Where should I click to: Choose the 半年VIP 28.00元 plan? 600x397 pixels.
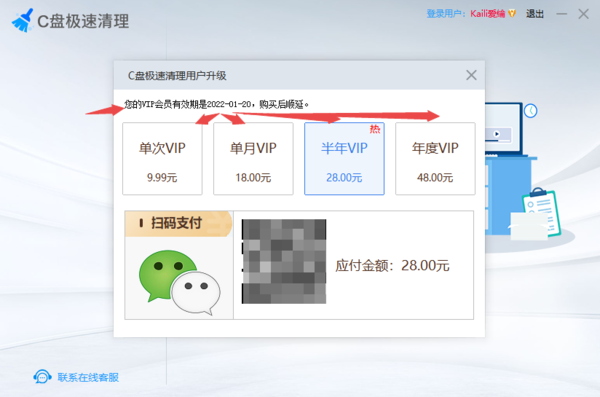tap(344, 159)
